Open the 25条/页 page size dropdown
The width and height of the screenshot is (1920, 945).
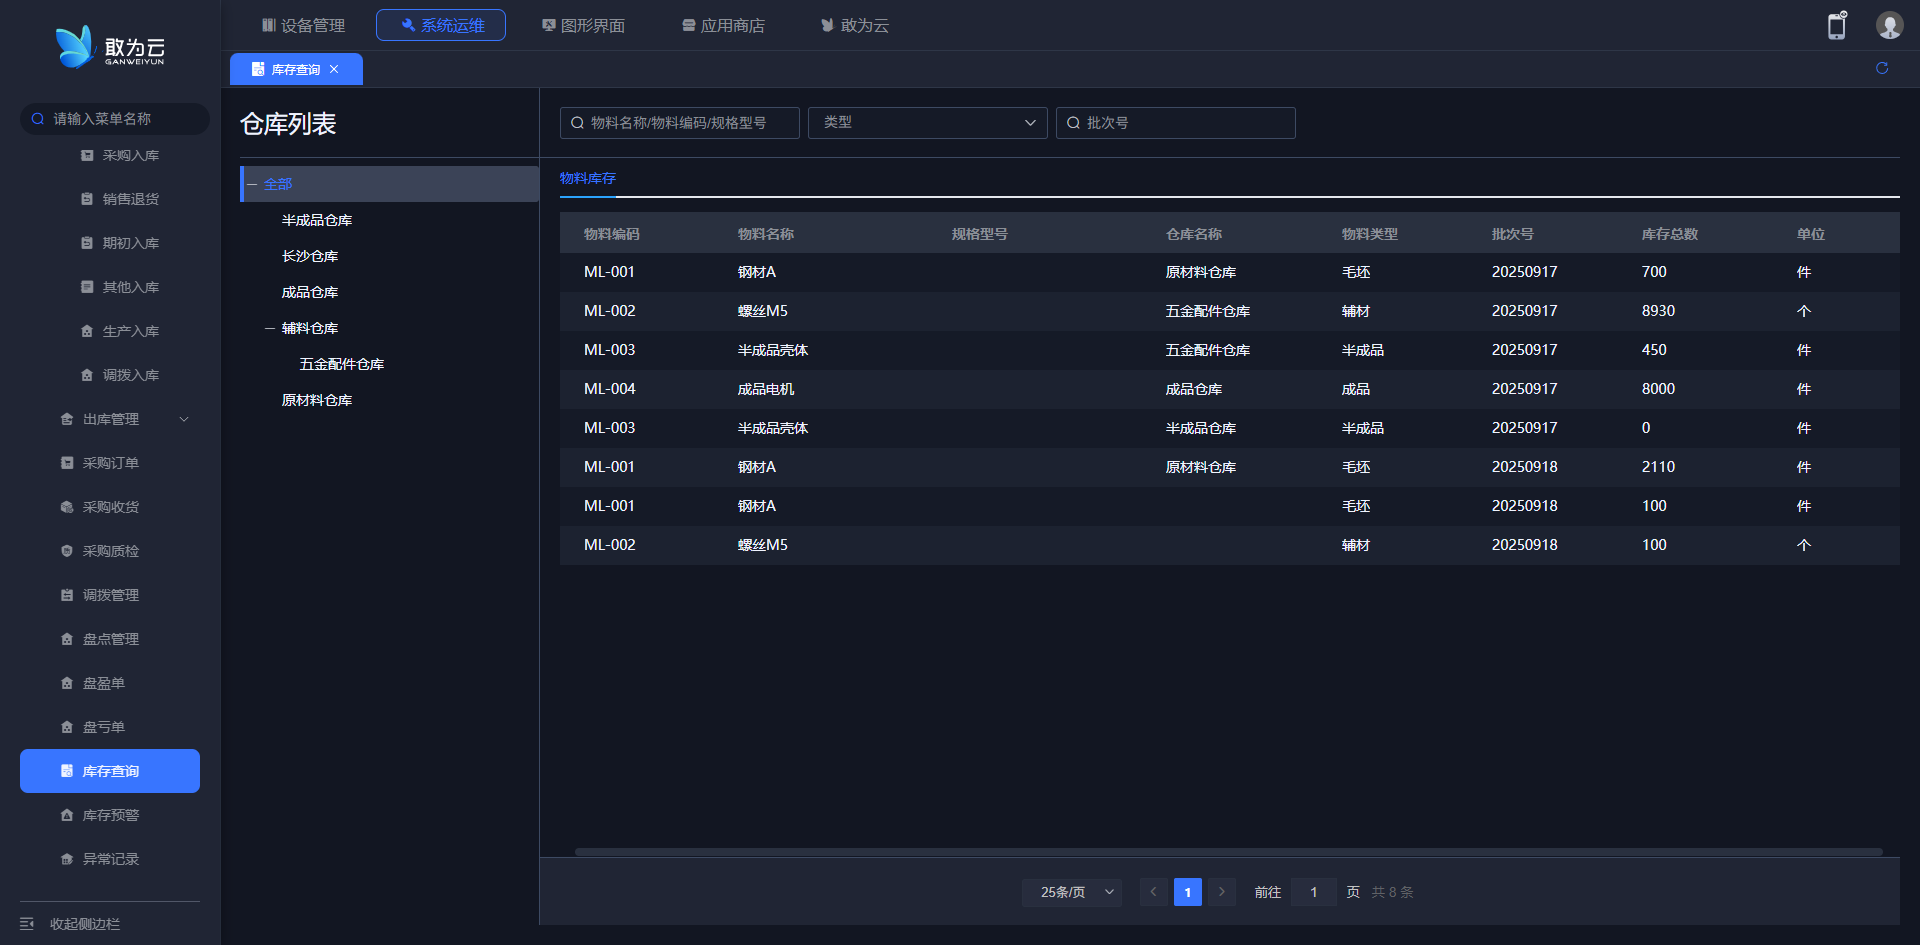[1071, 892]
